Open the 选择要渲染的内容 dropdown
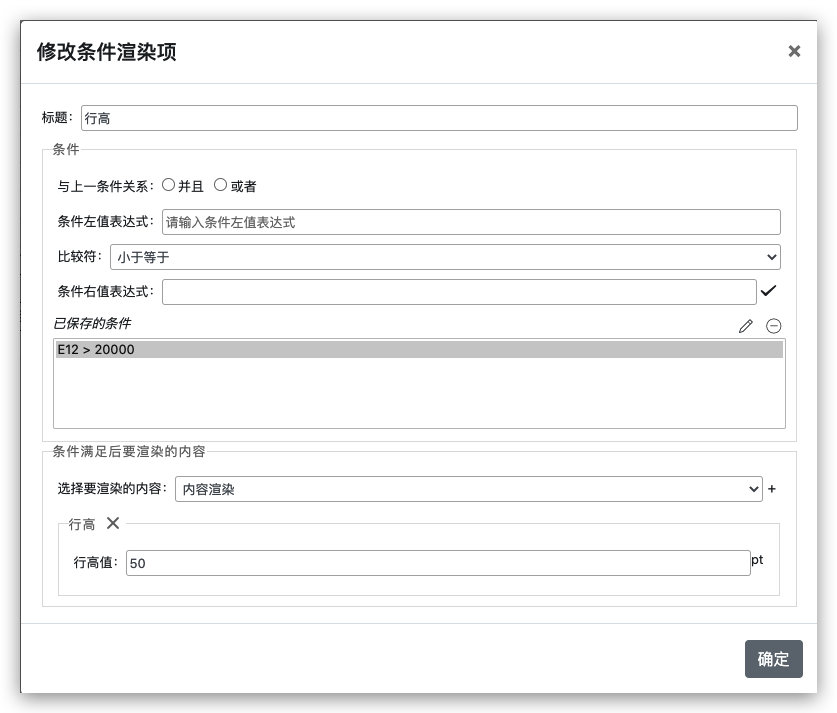The height and width of the screenshot is (713, 837). pyautogui.click(x=469, y=489)
